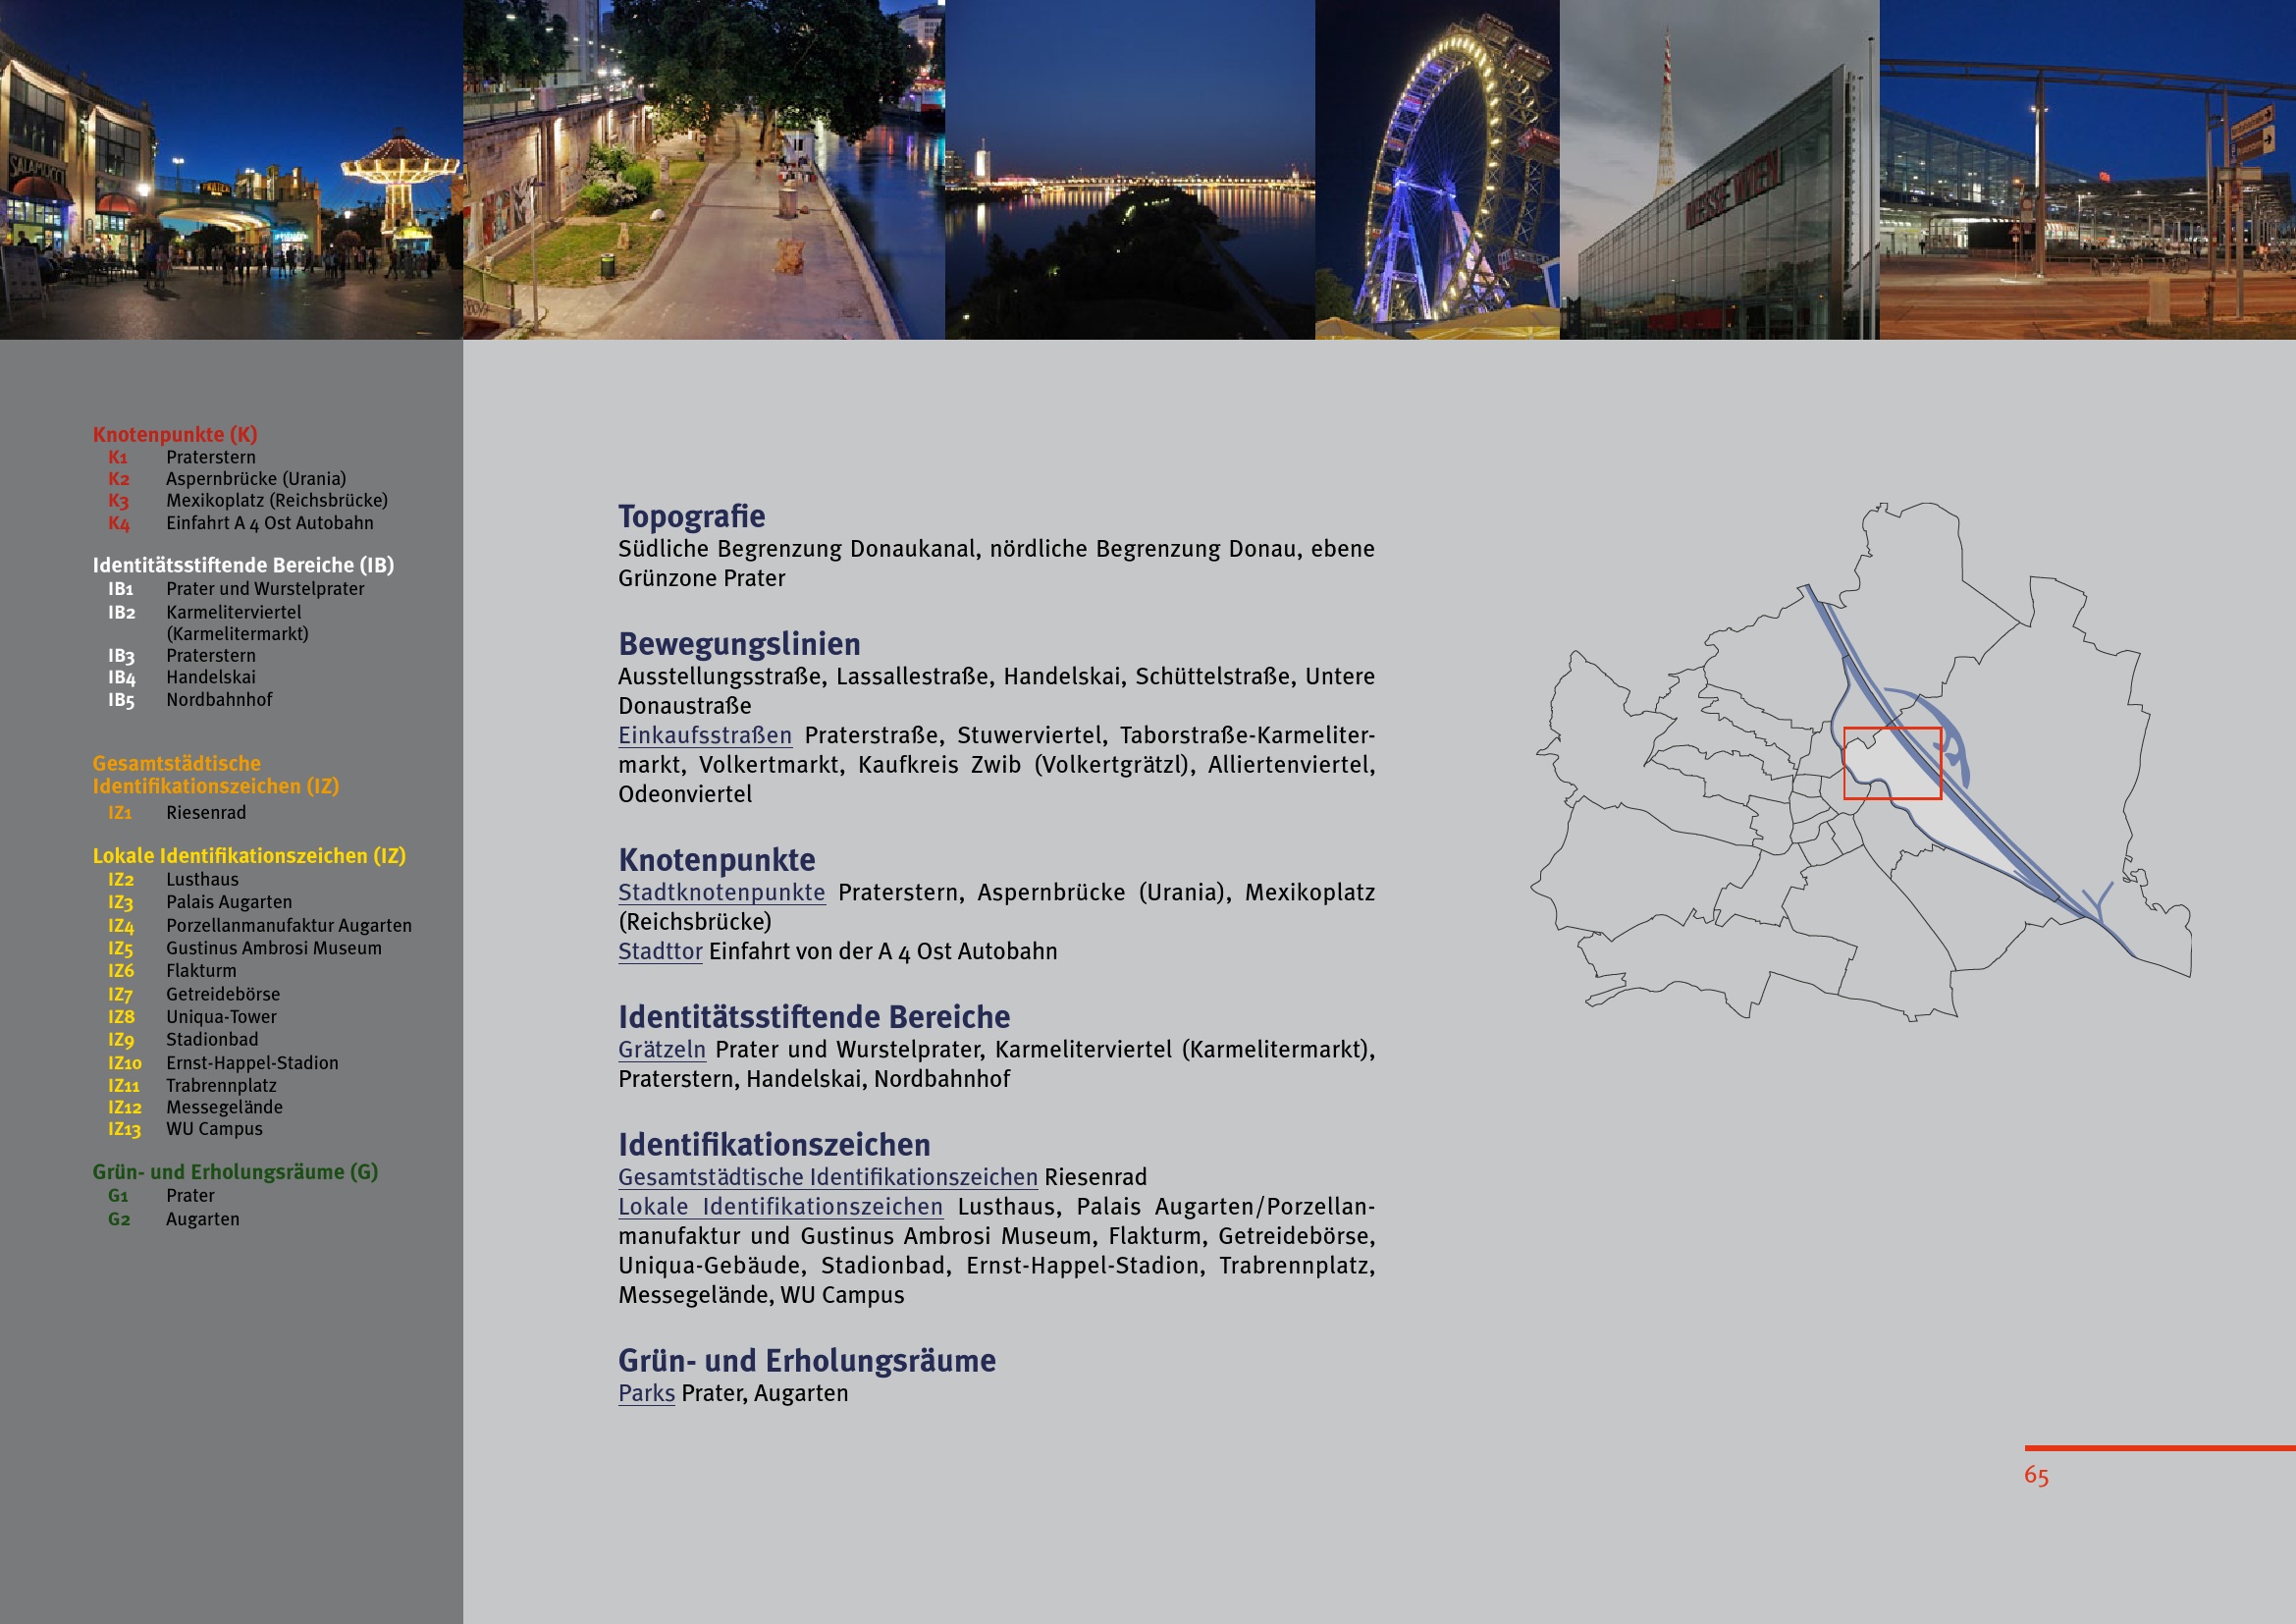Click the Stadttor underlined link
The height and width of the screenshot is (1624, 2296).
tap(660, 951)
